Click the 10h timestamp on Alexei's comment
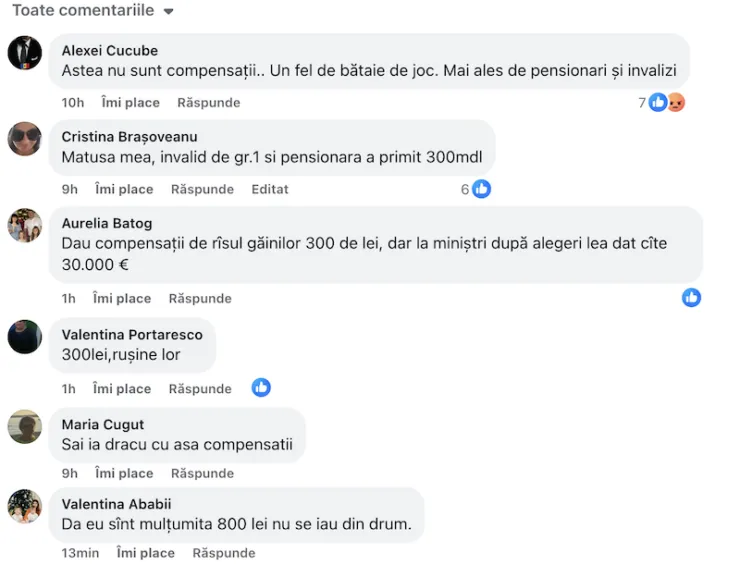740x565 pixels. coord(73,102)
